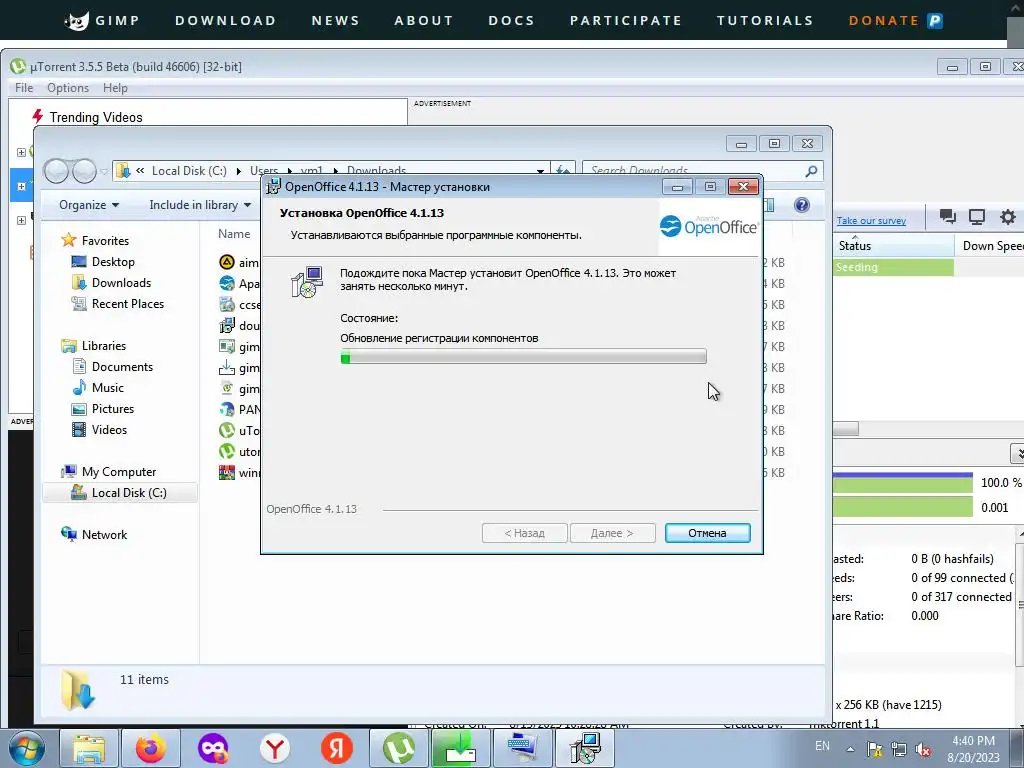Show hidden tray icons arrow

pos(850,749)
